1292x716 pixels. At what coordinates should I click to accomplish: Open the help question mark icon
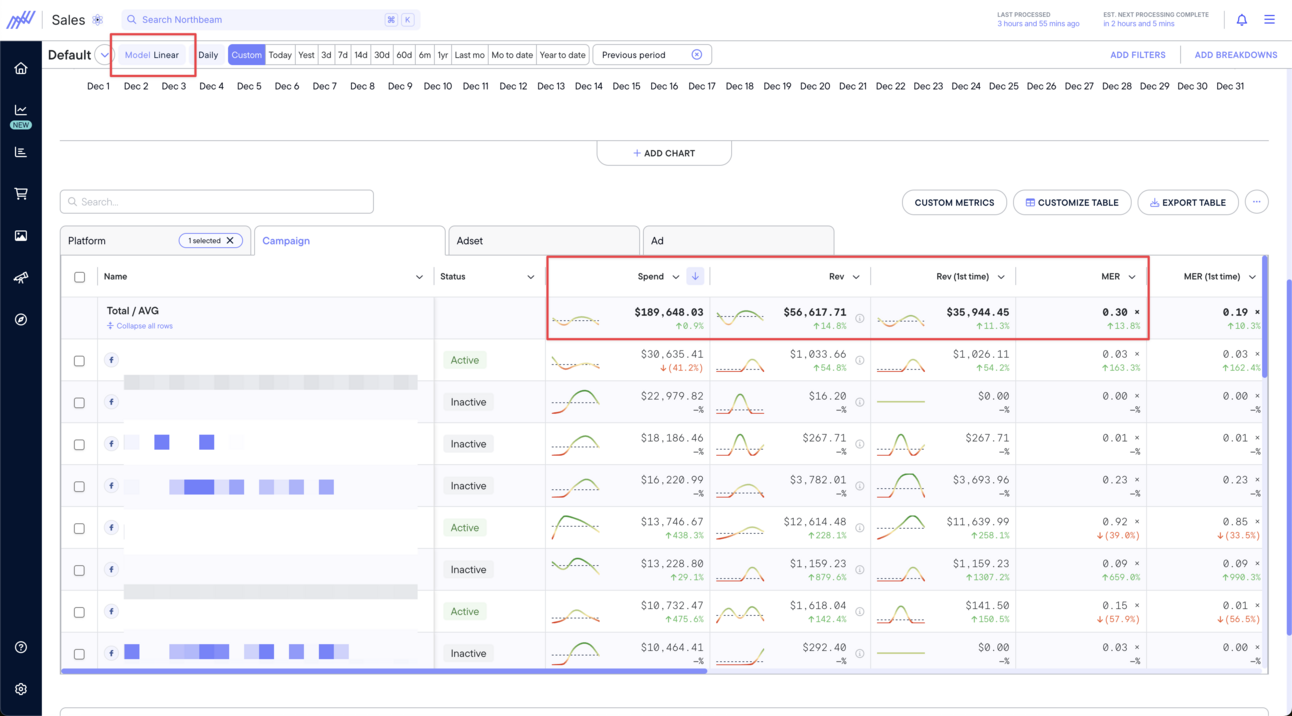[21, 647]
